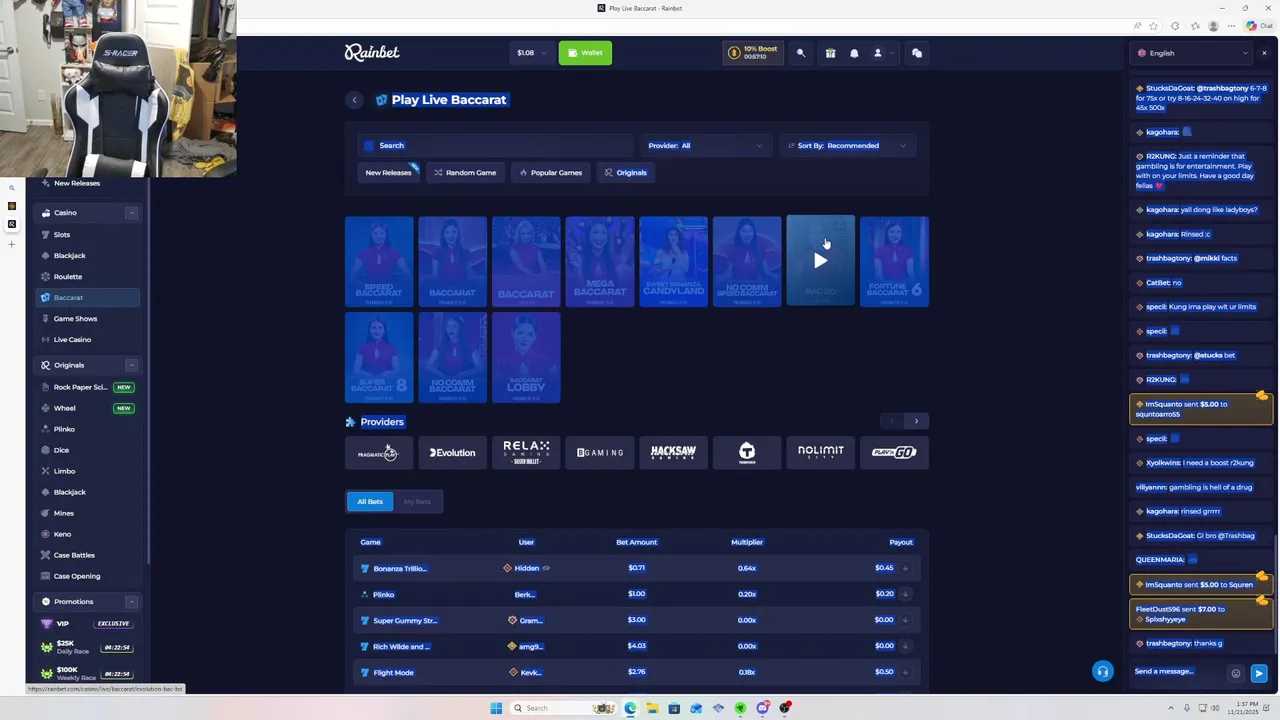Open the Sort By: Recommended dropdown
Viewport: 1280px width, 720px height.
847,146
